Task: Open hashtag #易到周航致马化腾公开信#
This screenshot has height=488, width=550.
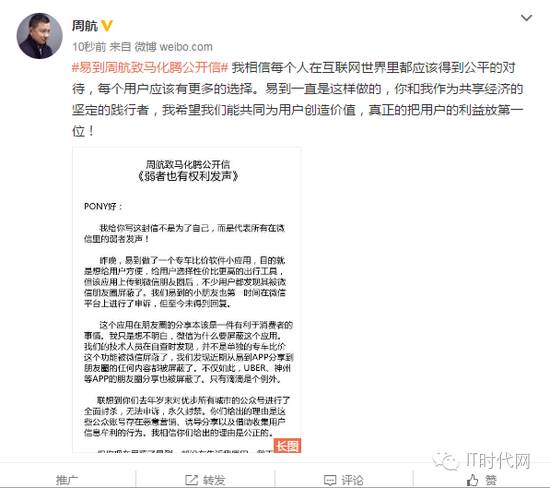Action: [150, 67]
